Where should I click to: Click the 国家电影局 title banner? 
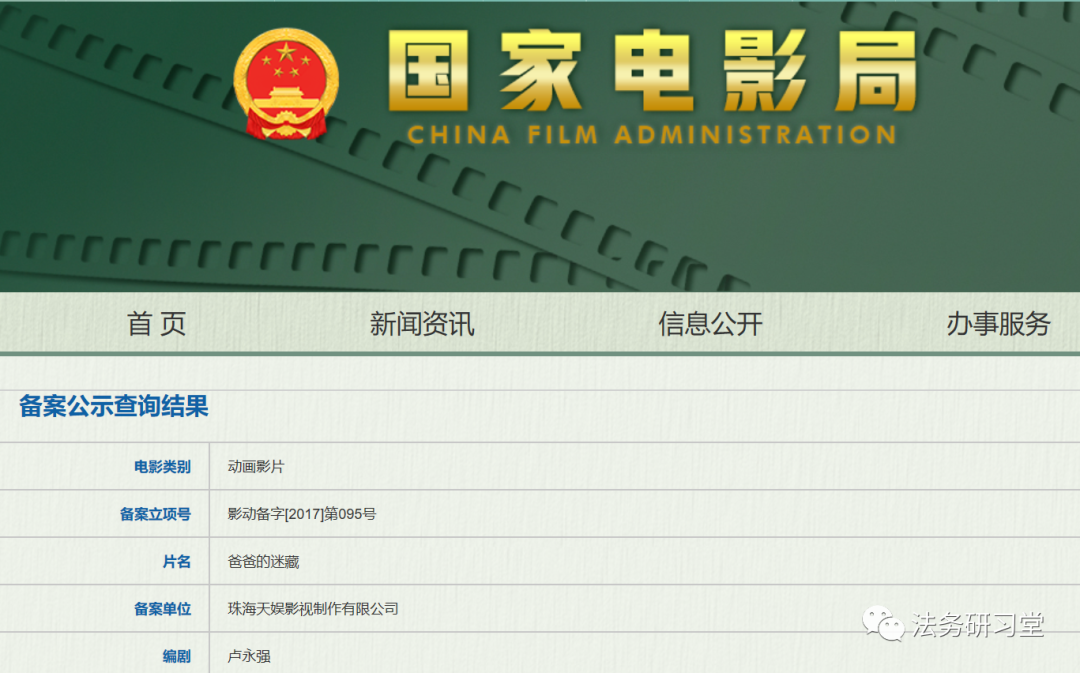[652, 71]
